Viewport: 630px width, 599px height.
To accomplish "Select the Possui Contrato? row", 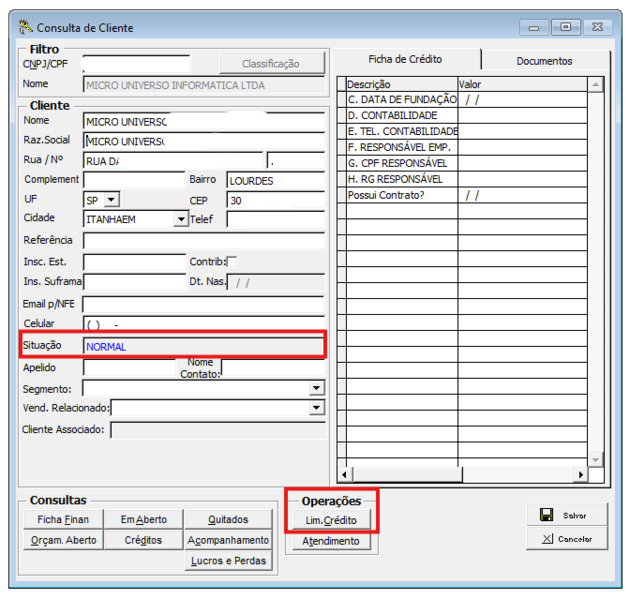I will (462, 195).
